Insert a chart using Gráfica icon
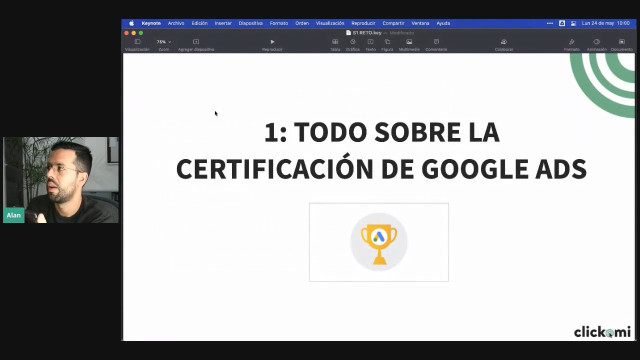Viewport: 640px width, 360px height. 353,42
